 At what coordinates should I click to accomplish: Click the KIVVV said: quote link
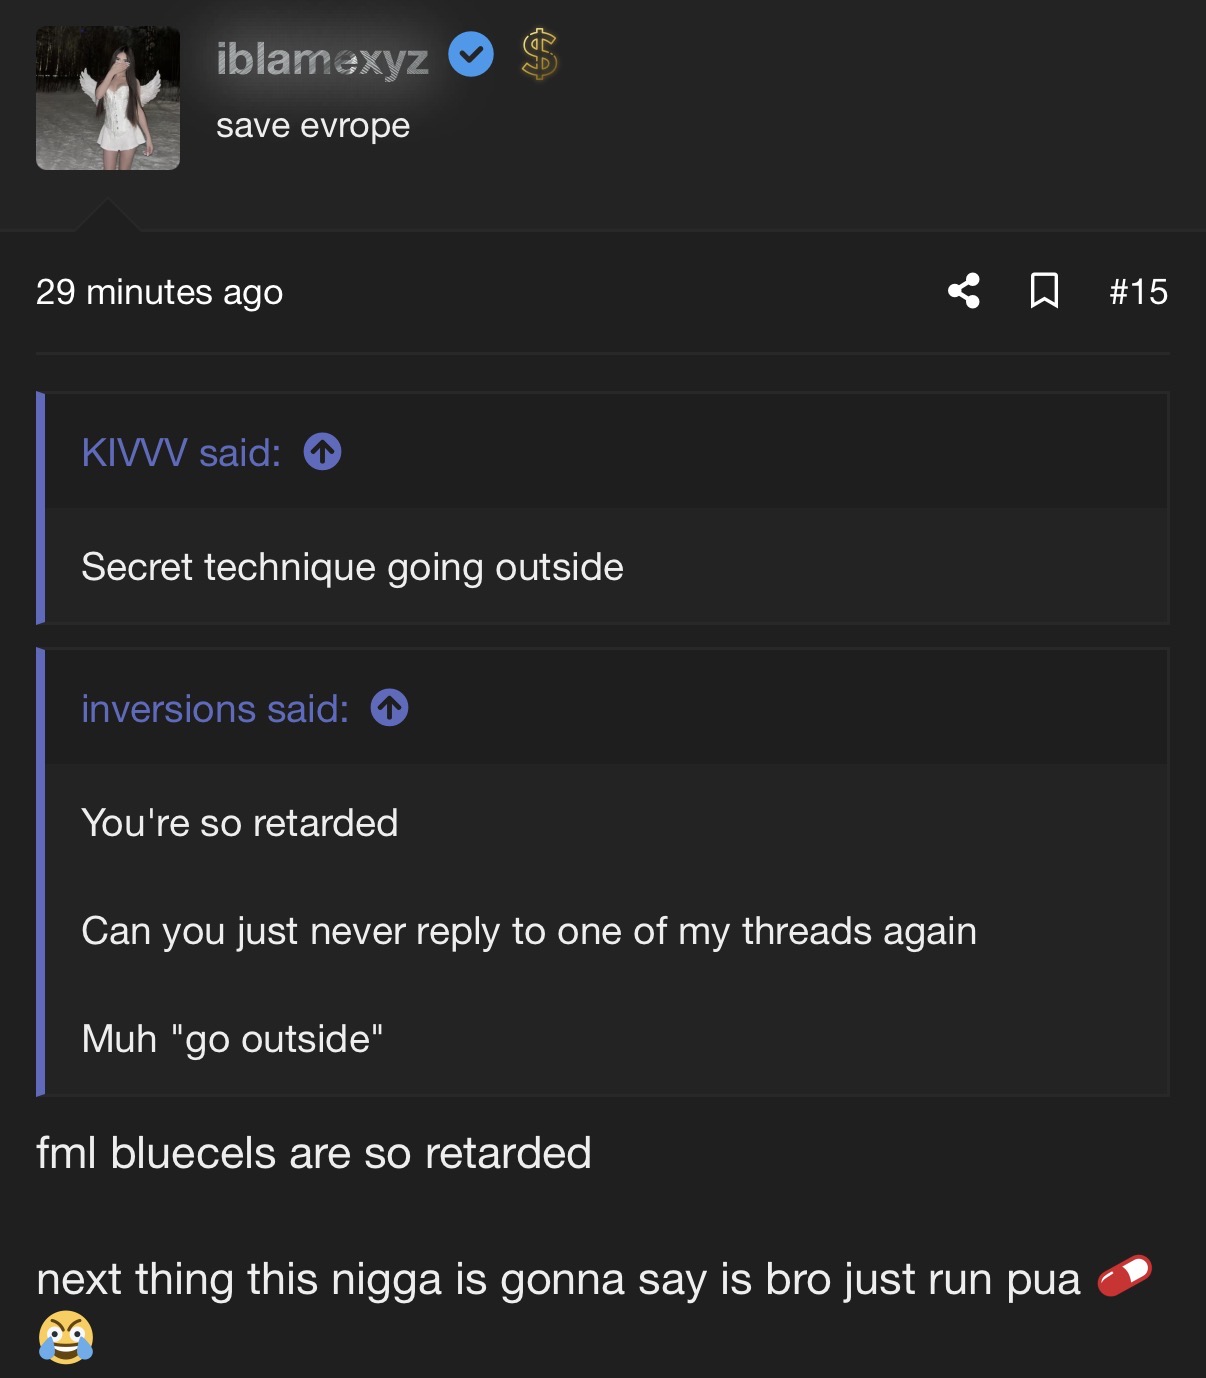[181, 453]
